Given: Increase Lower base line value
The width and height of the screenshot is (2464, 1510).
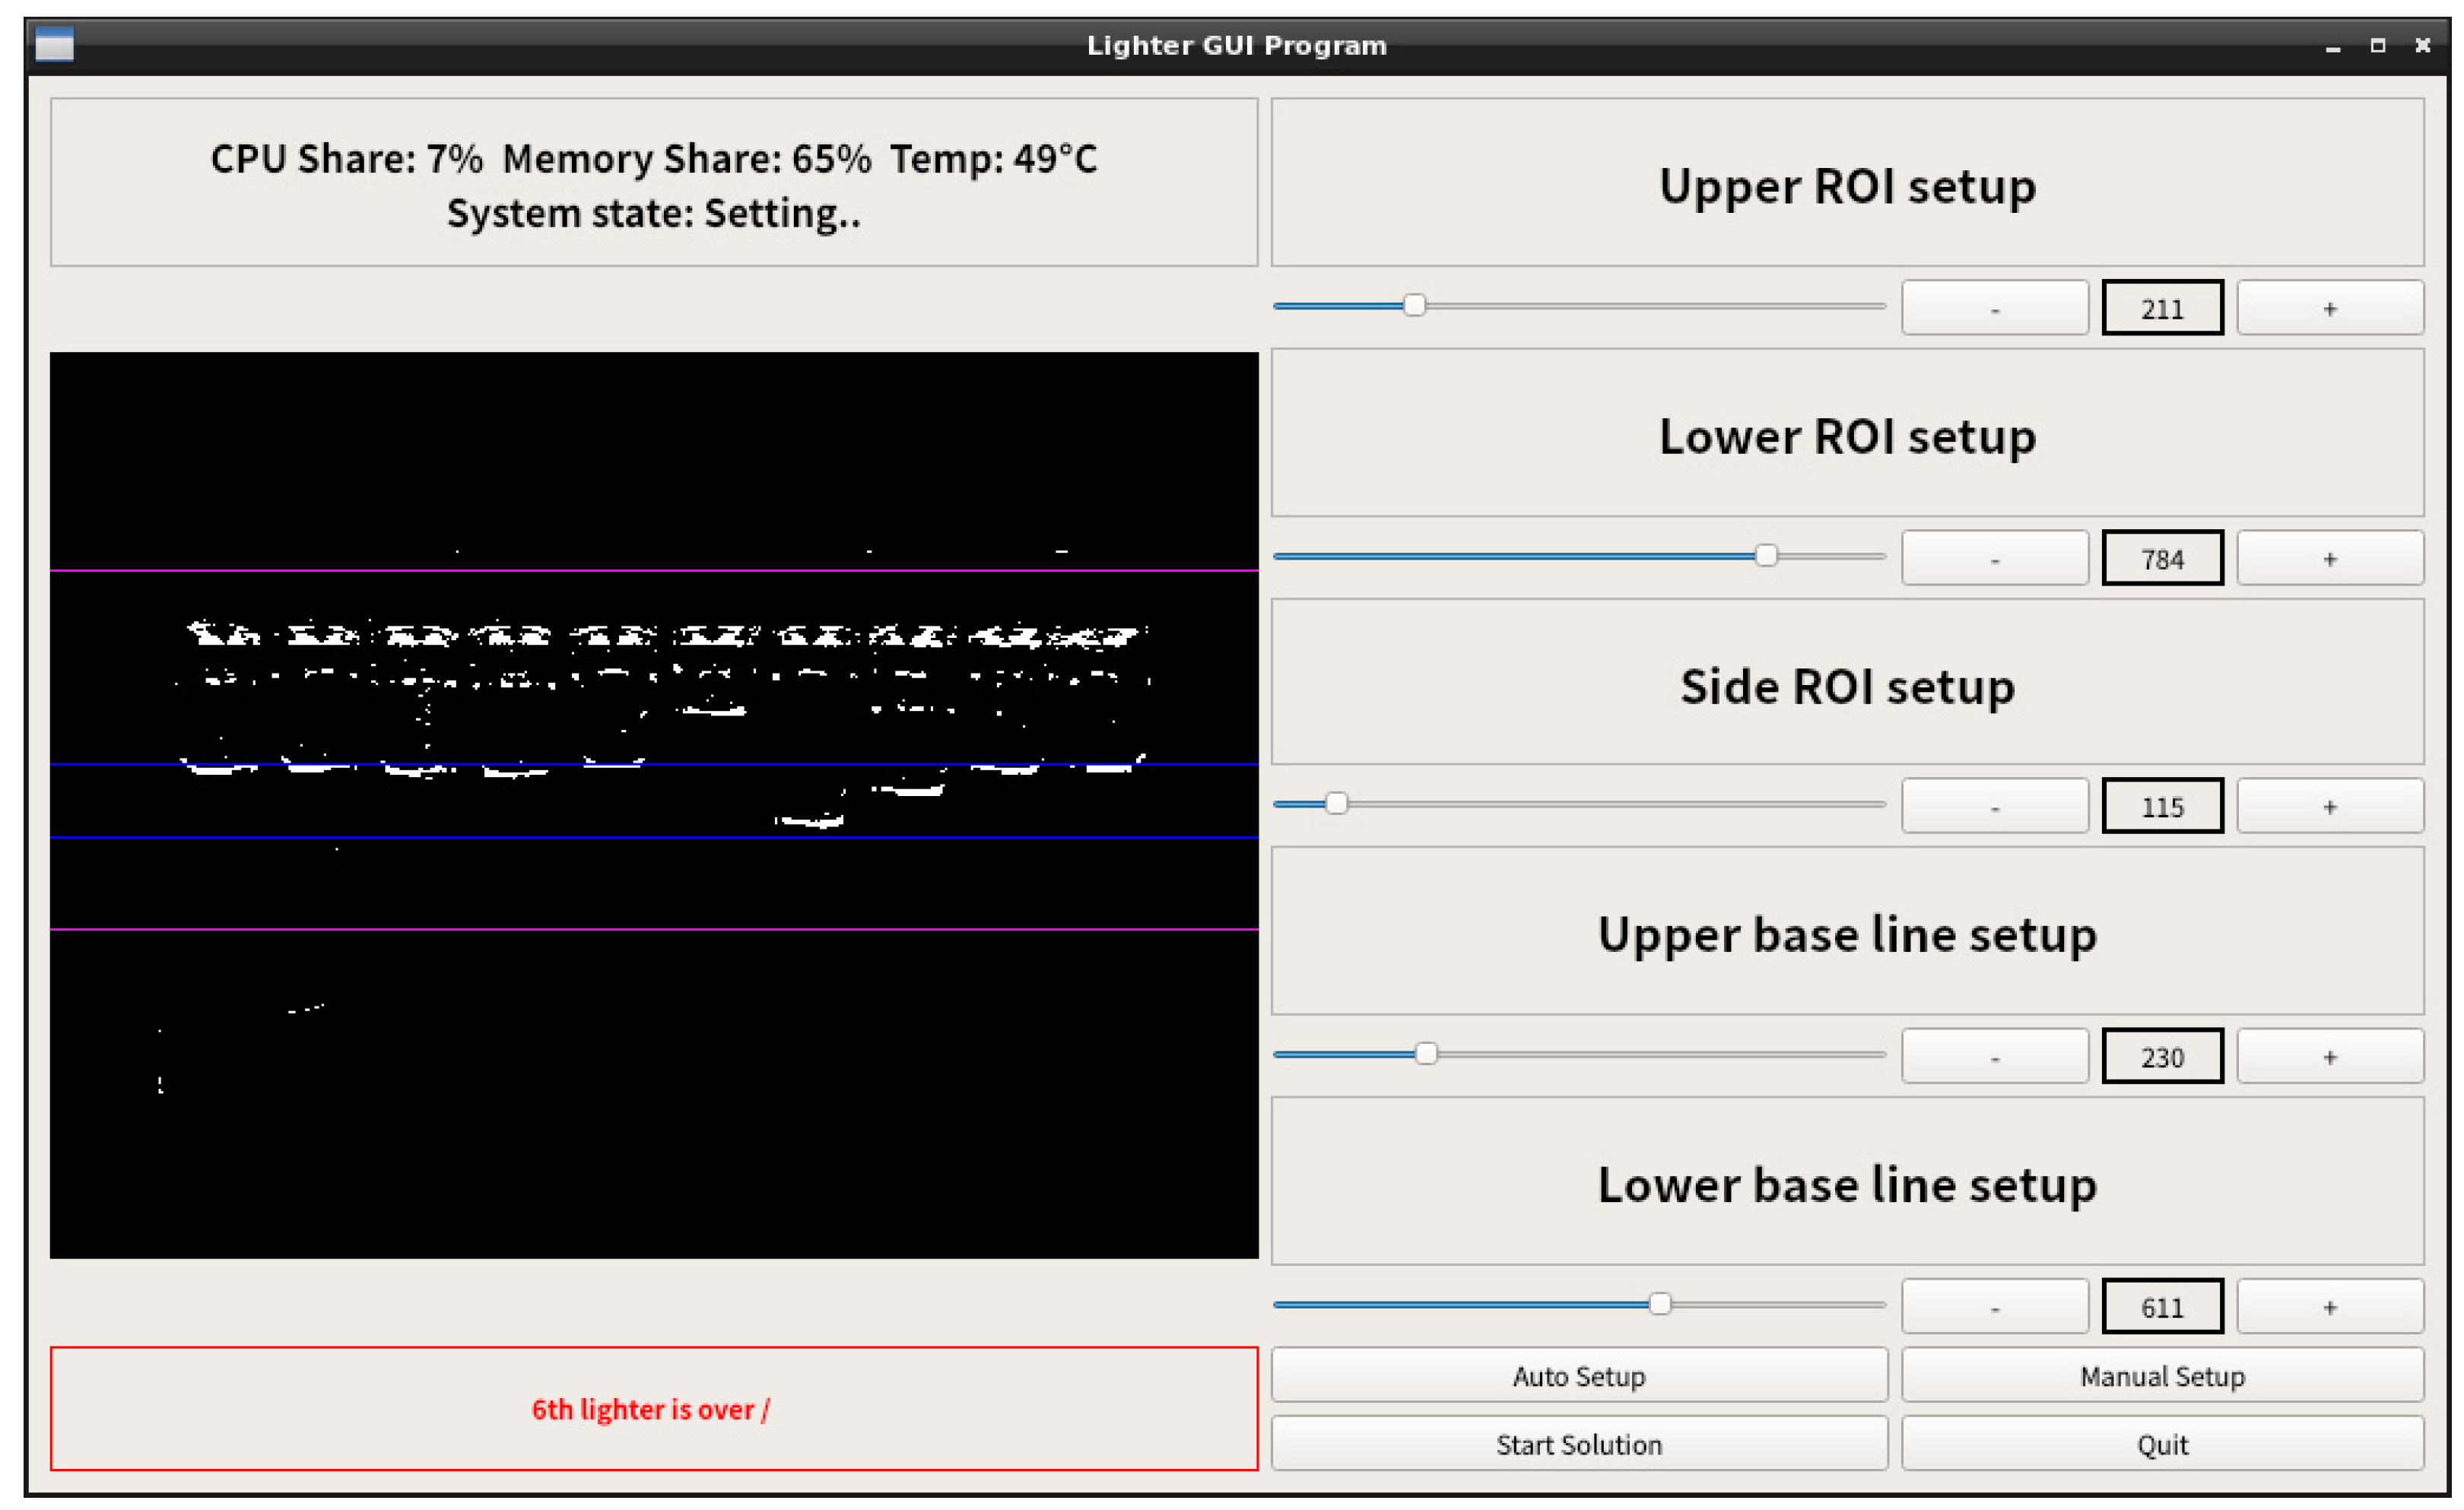Looking at the screenshot, I should (2329, 1306).
